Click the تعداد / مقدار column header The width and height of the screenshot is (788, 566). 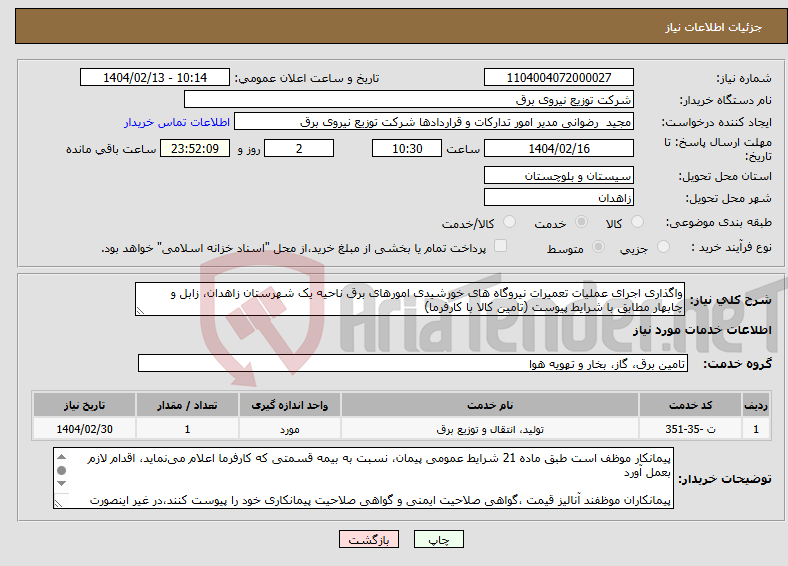(x=187, y=405)
